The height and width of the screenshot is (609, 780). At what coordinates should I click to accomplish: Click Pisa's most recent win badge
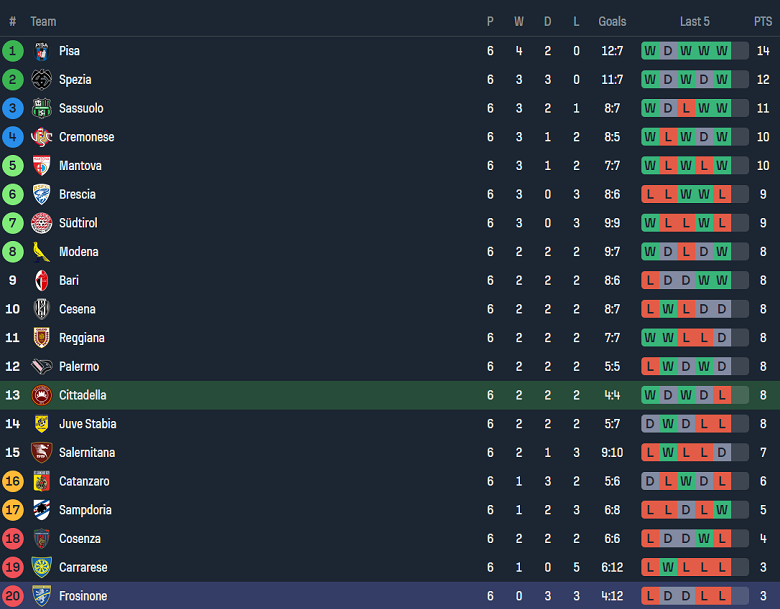pyautogui.click(x=722, y=51)
